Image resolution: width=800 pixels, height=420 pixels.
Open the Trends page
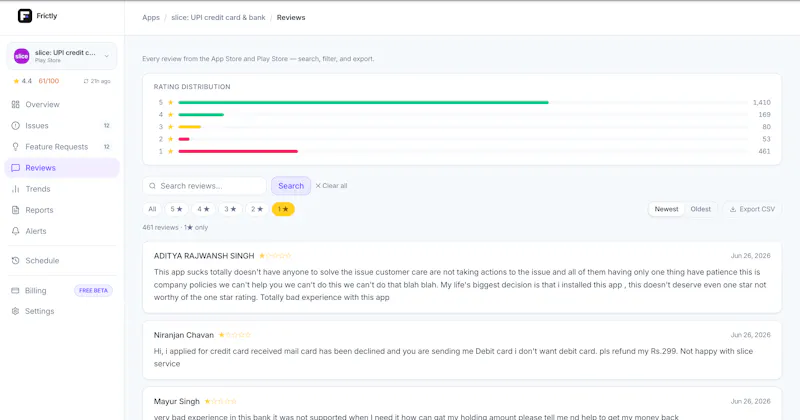62,189
